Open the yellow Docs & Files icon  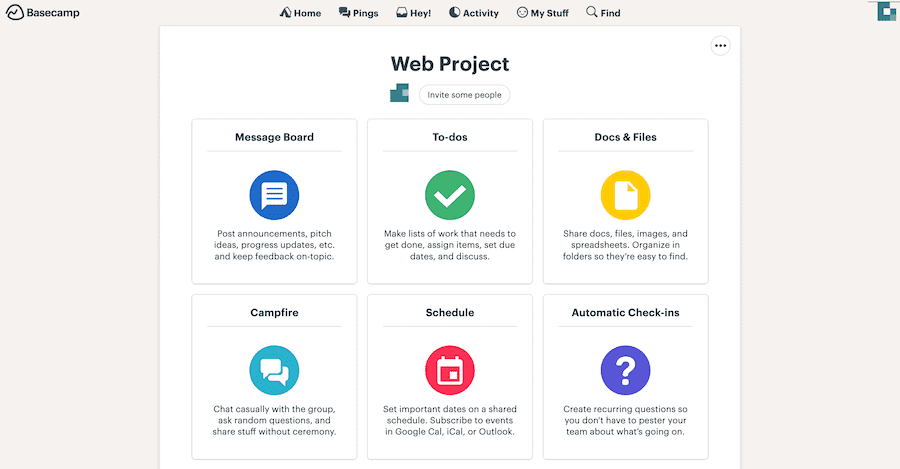click(x=625, y=195)
